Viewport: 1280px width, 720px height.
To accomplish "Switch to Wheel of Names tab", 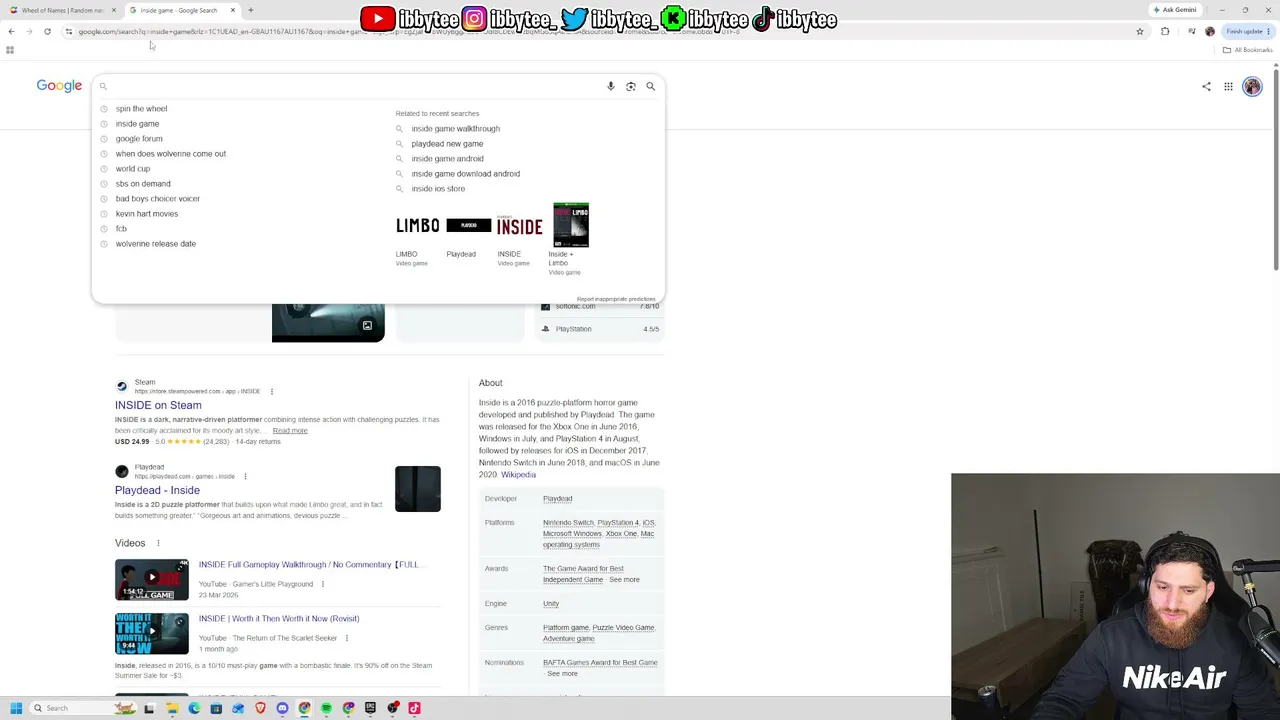I will (x=62, y=10).
